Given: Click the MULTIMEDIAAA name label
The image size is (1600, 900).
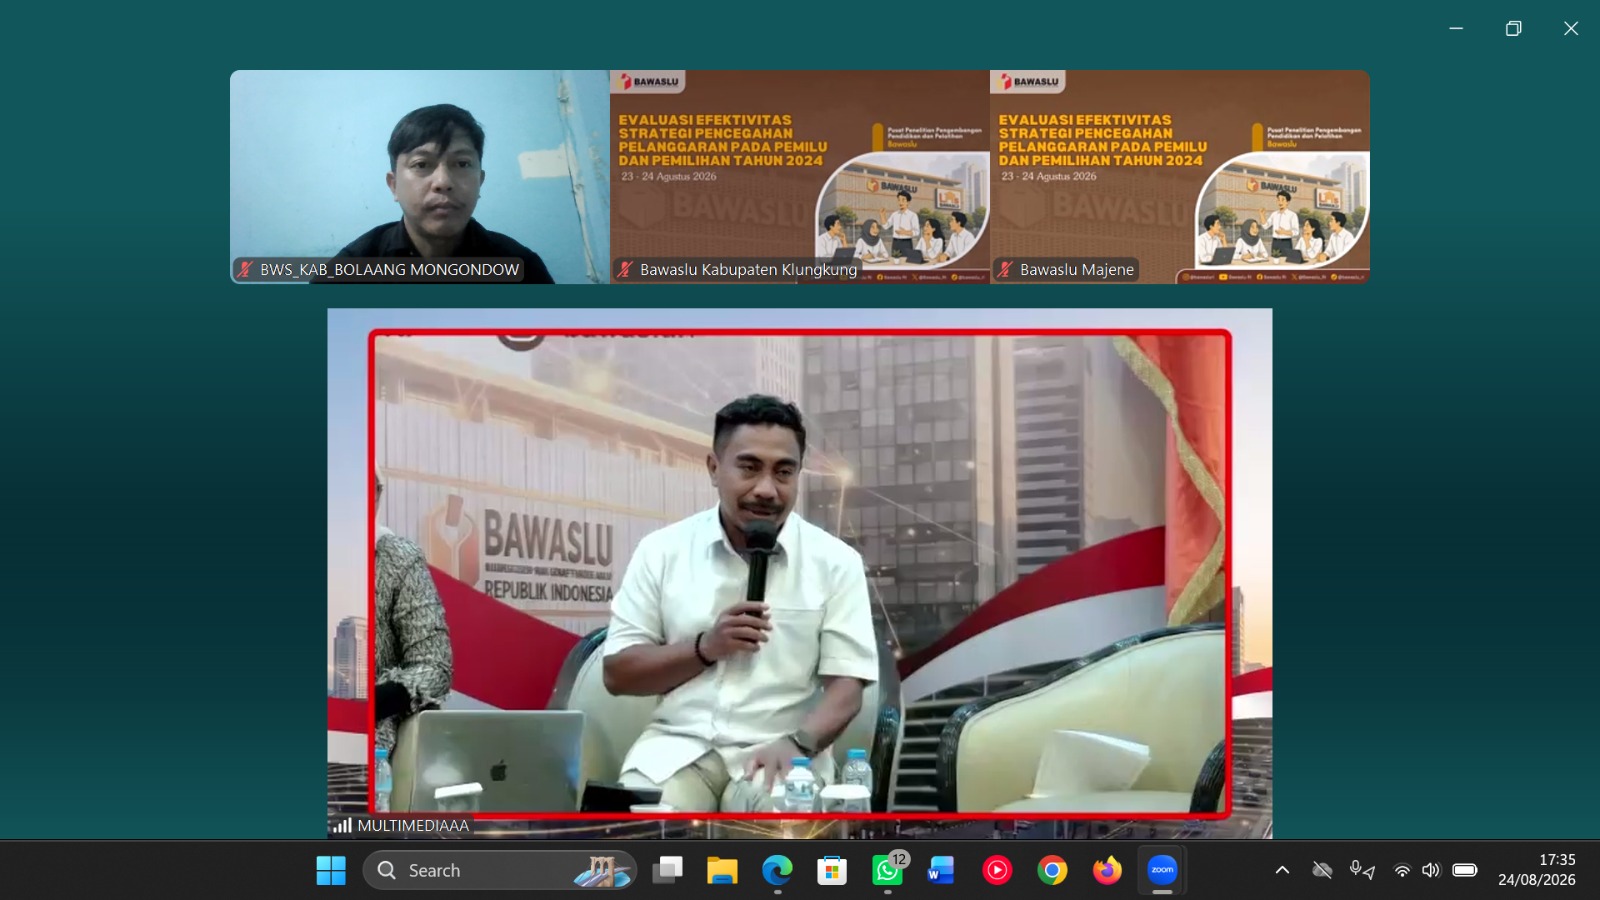Looking at the screenshot, I should coord(413,826).
